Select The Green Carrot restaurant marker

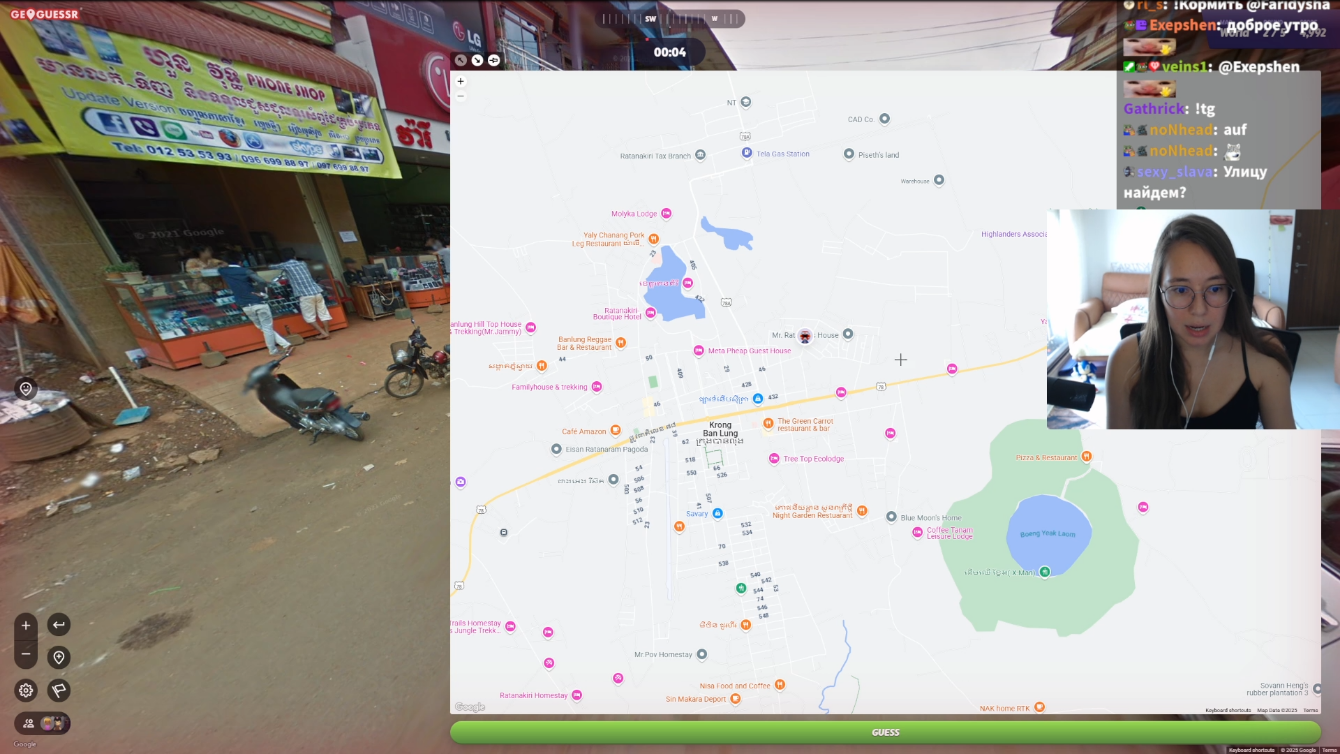click(x=768, y=424)
